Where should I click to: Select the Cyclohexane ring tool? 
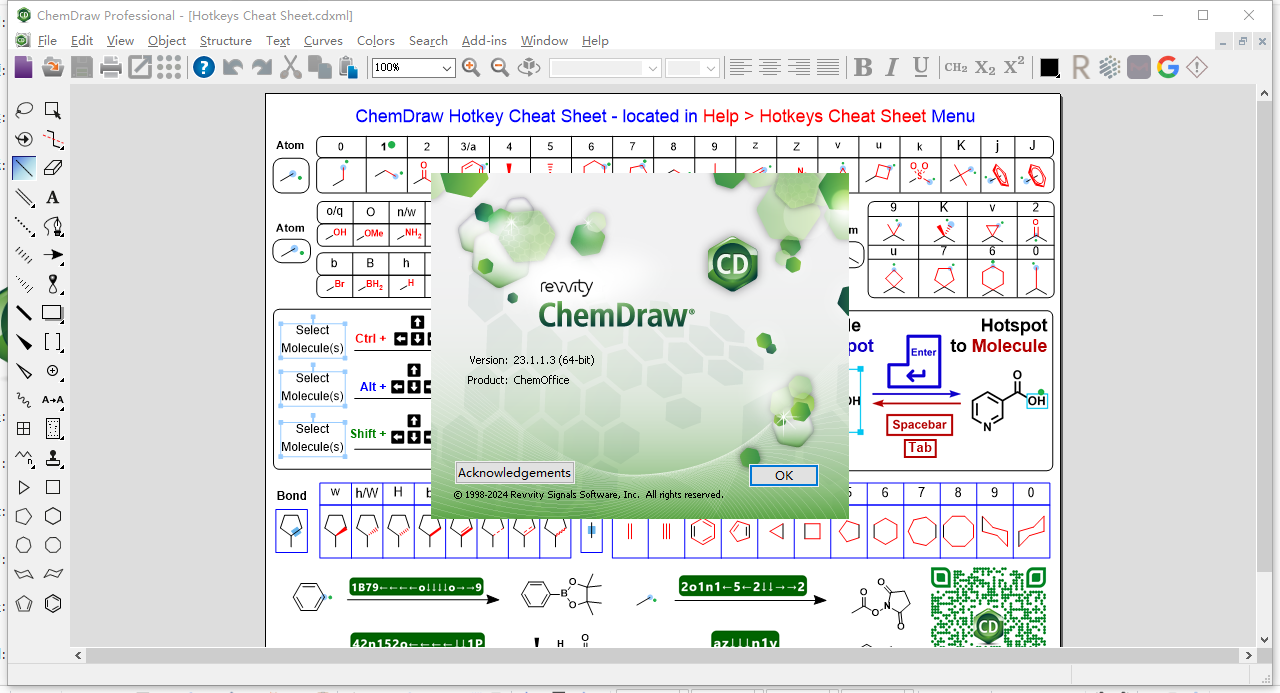52,516
